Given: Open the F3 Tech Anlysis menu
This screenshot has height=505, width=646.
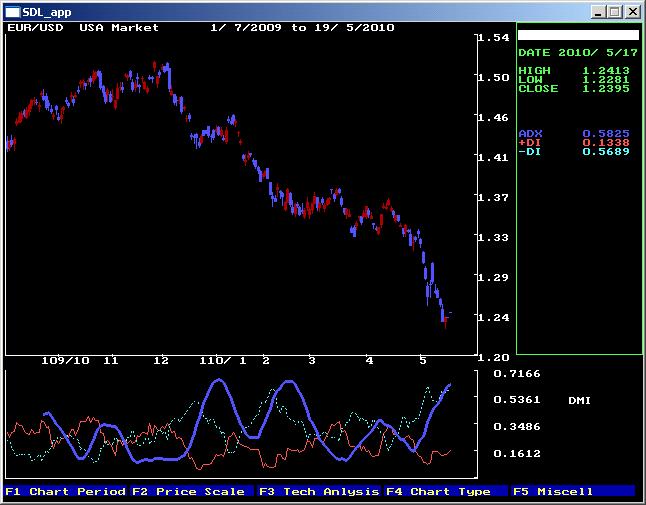Looking at the screenshot, I should 319,491.
